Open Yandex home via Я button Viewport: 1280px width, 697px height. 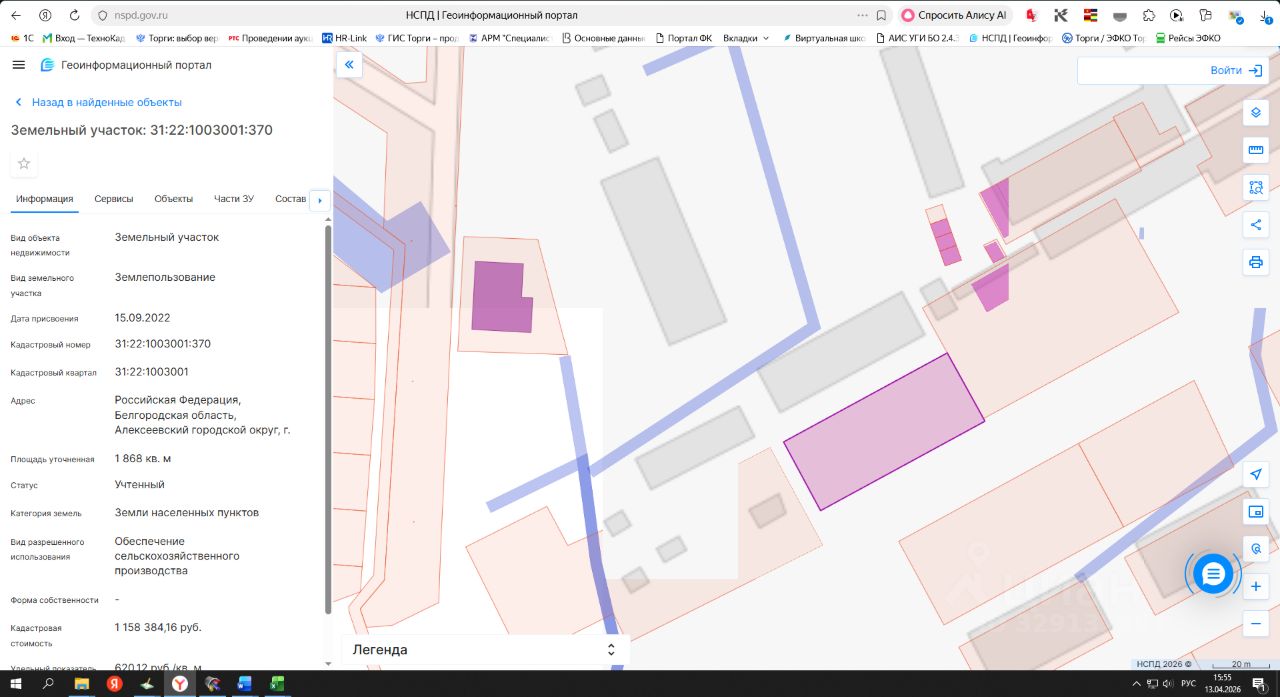[x=46, y=16]
